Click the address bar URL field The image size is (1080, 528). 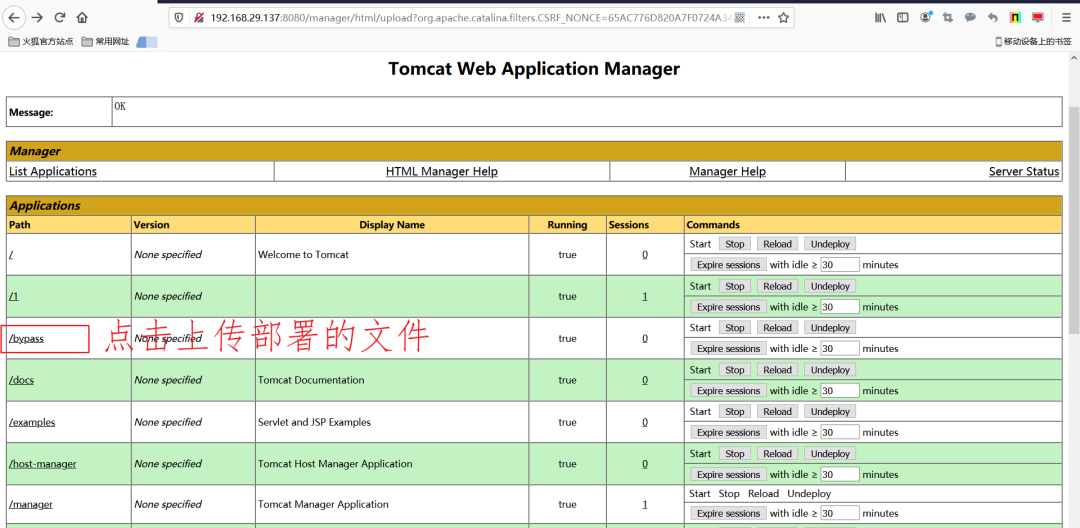point(468,18)
